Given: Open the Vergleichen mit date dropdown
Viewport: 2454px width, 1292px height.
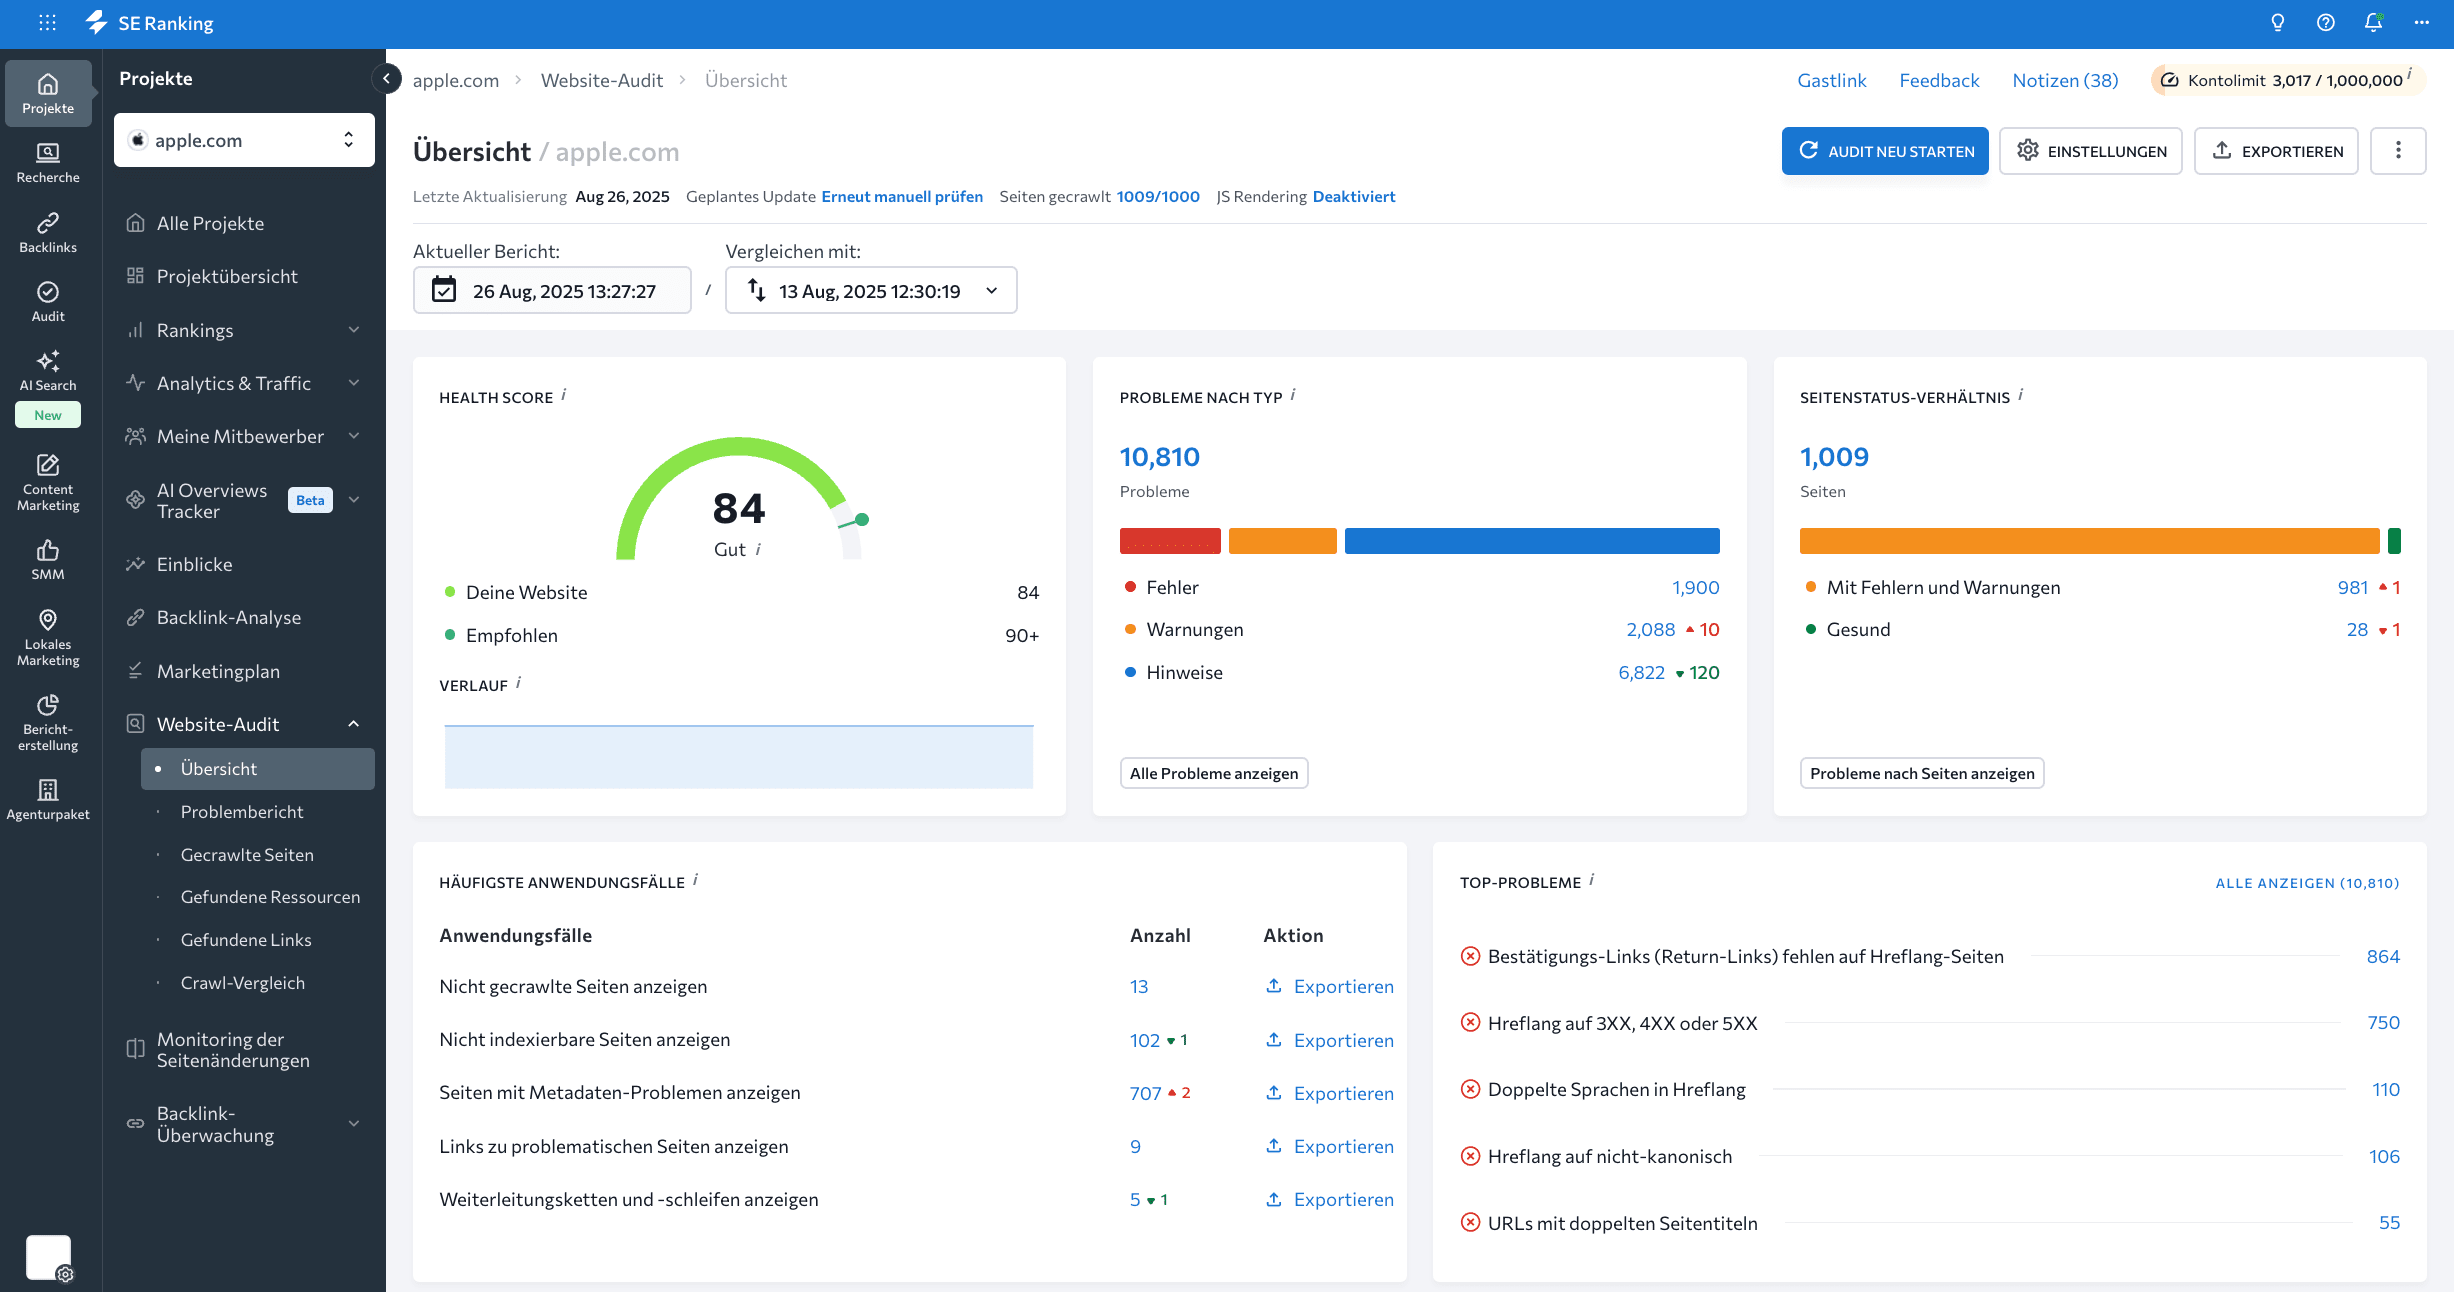Looking at the screenshot, I should [871, 290].
